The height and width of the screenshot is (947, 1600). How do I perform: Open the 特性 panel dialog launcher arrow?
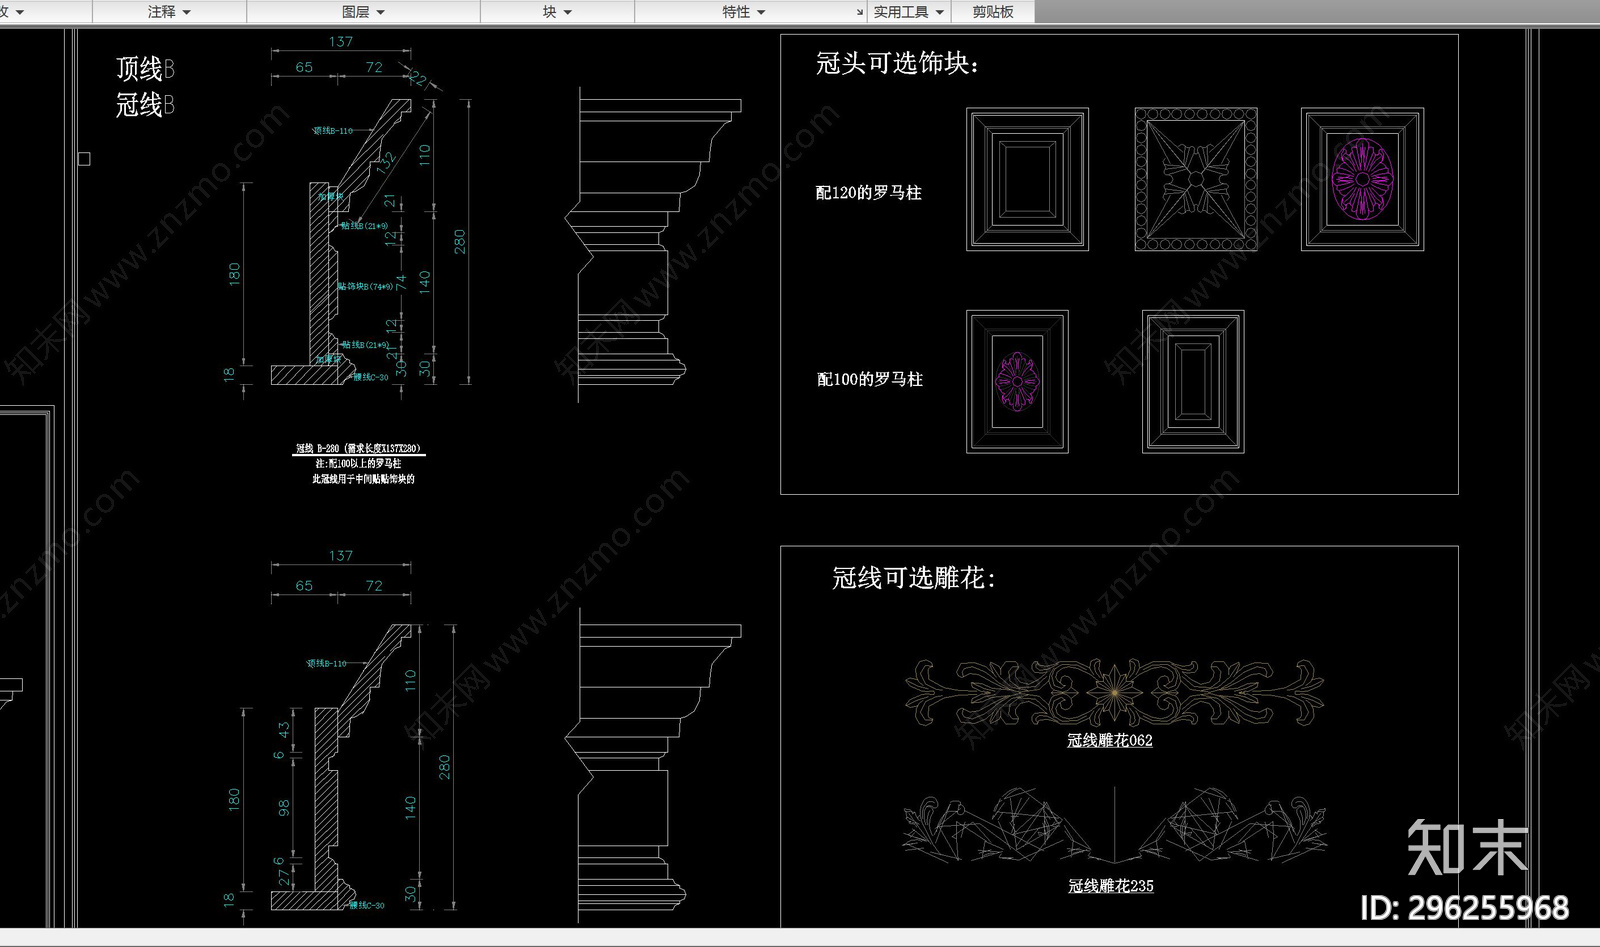860,12
